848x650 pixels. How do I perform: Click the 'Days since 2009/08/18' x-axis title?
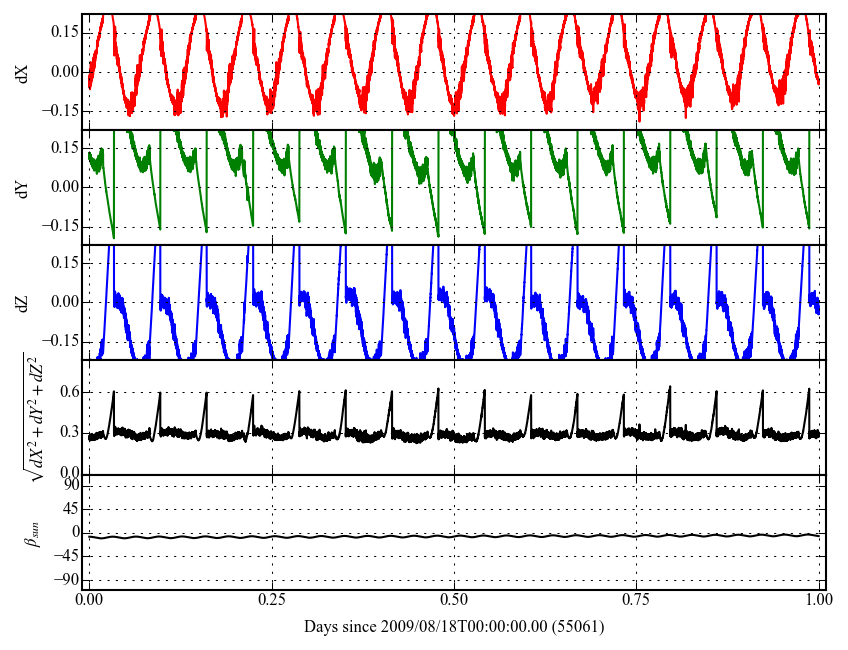point(453,627)
